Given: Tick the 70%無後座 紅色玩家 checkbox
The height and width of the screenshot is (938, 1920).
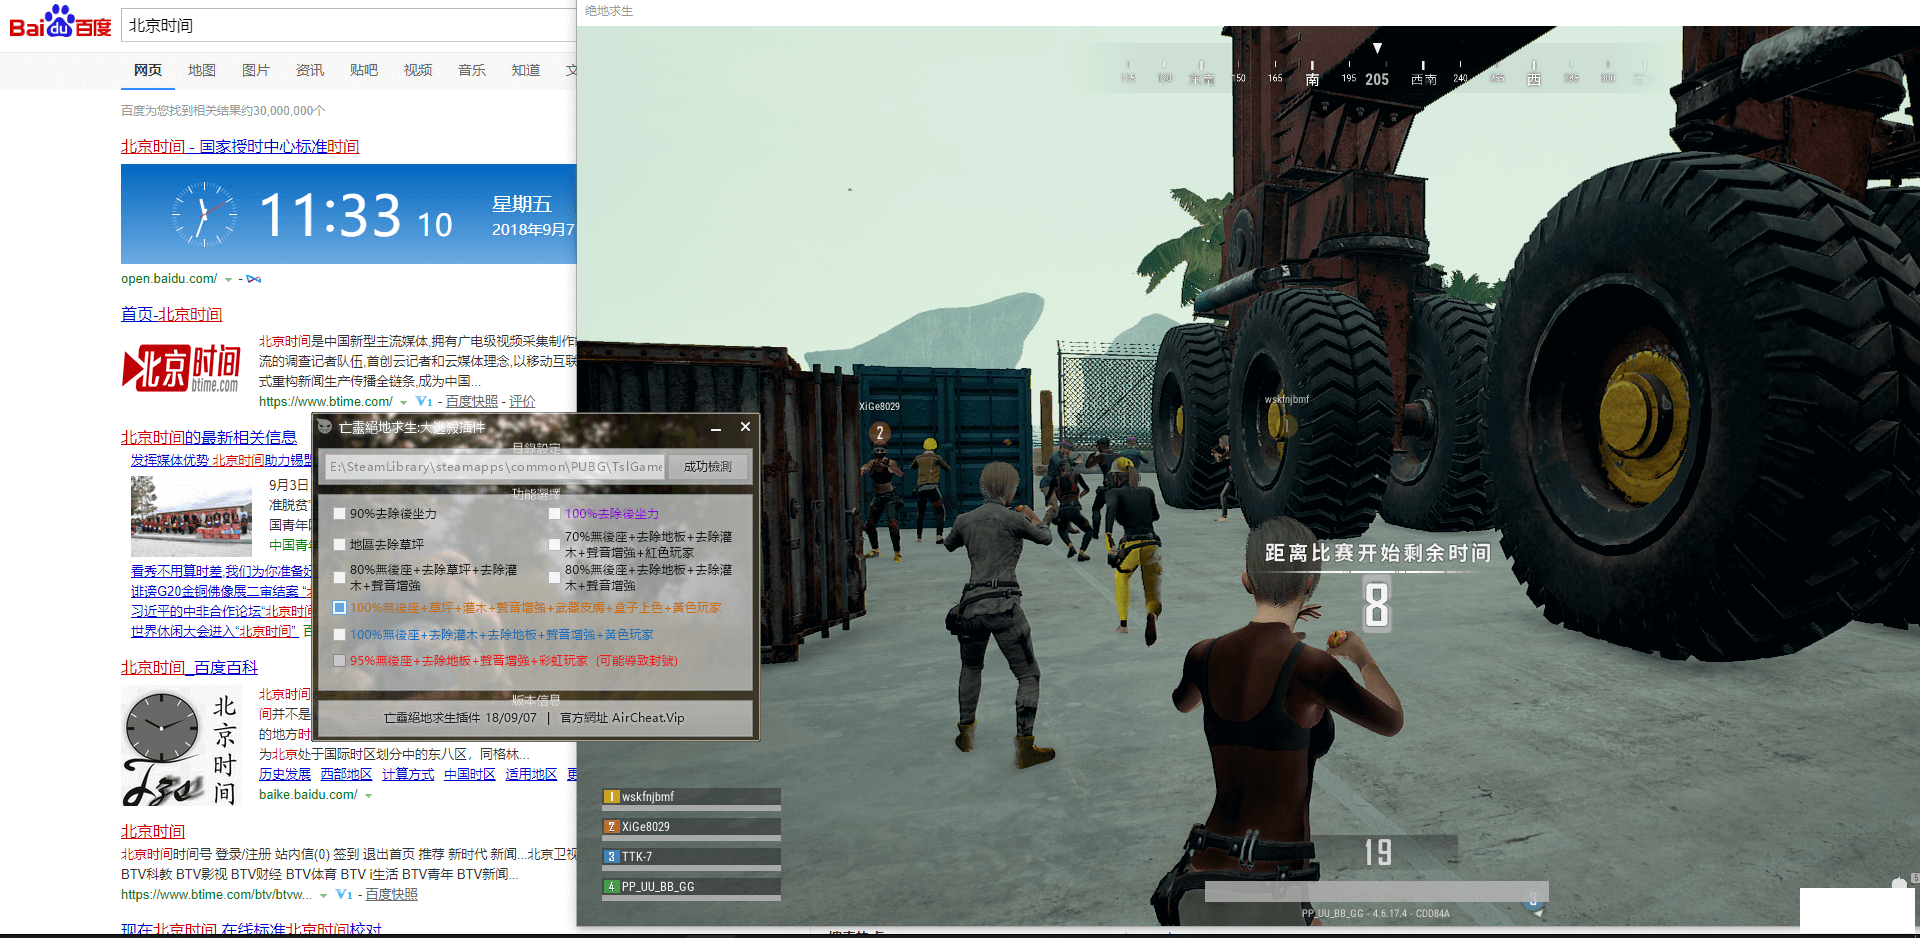Looking at the screenshot, I should (554, 545).
